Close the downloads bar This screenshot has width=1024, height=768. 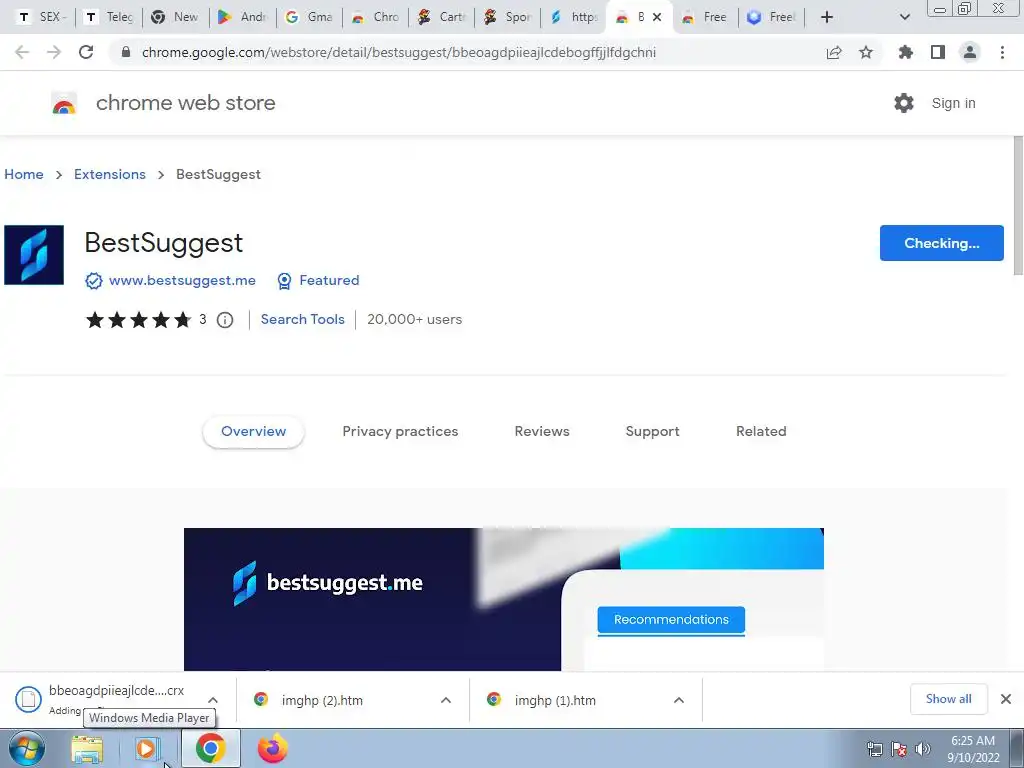[1006, 699]
